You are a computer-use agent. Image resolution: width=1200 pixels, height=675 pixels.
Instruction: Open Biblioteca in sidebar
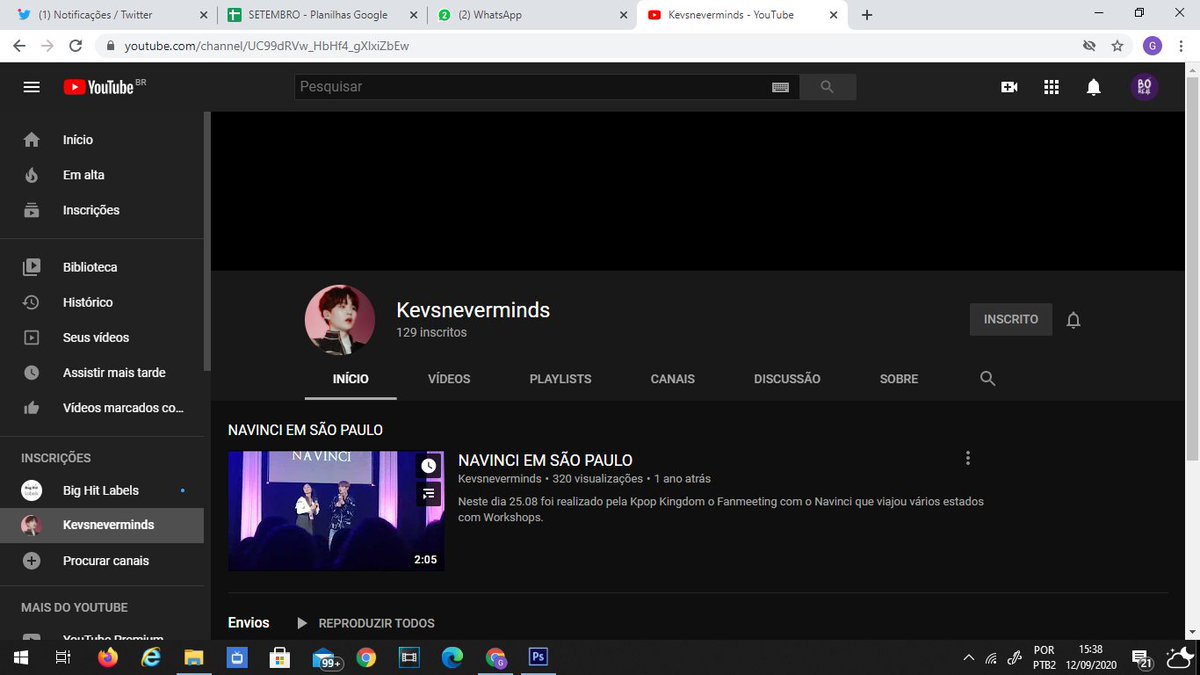point(102,267)
